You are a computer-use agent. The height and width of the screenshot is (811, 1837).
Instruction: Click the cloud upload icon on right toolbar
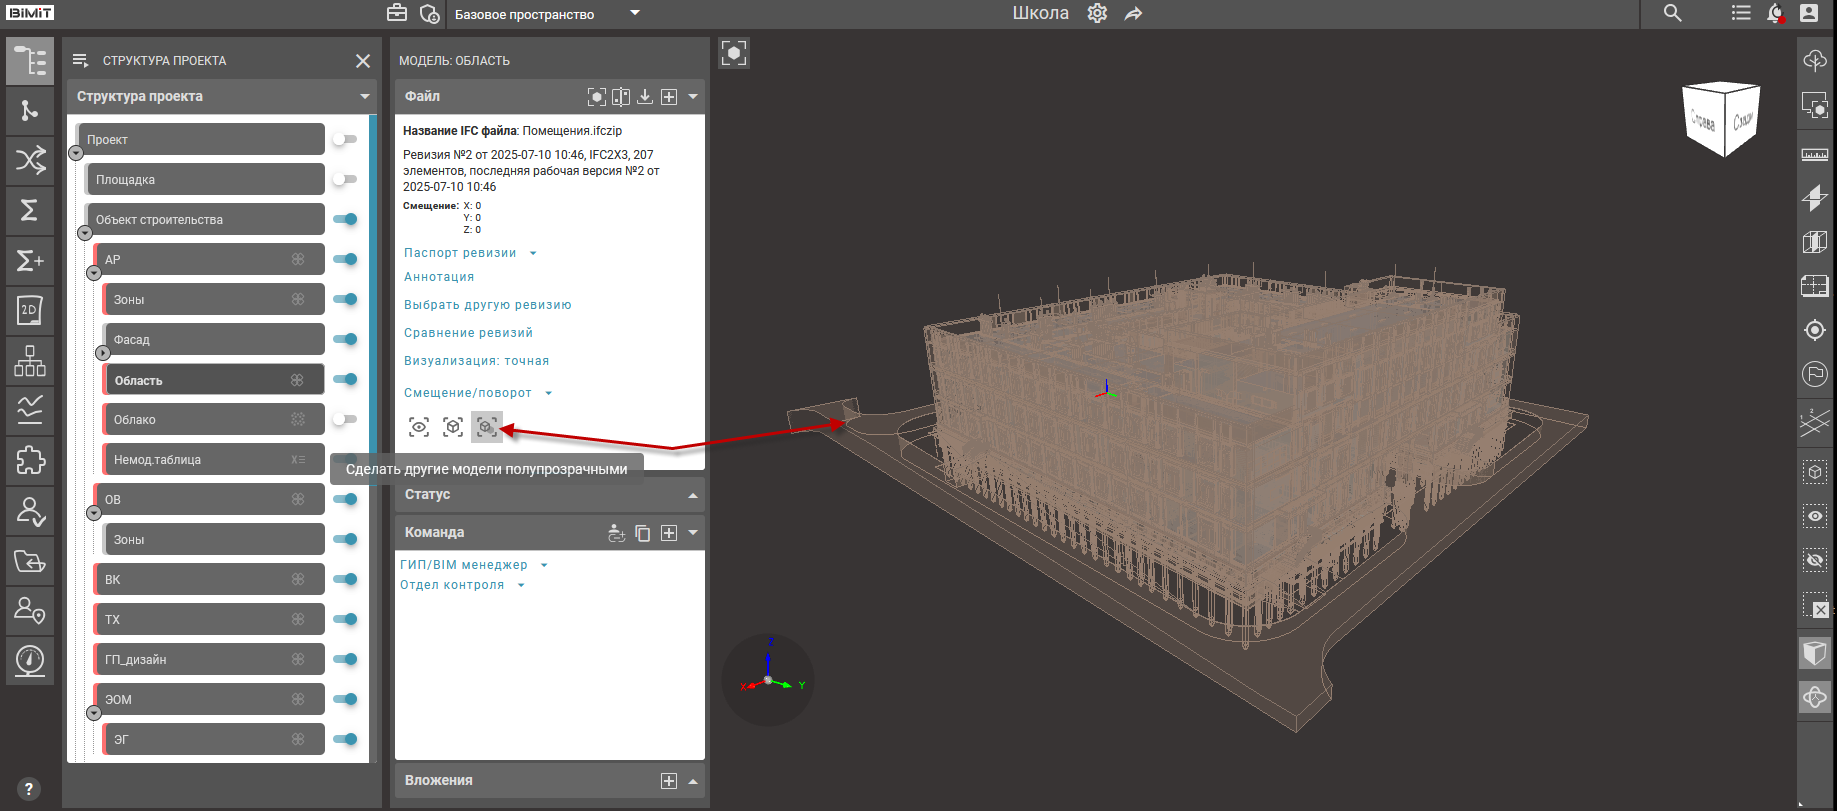tap(1815, 60)
